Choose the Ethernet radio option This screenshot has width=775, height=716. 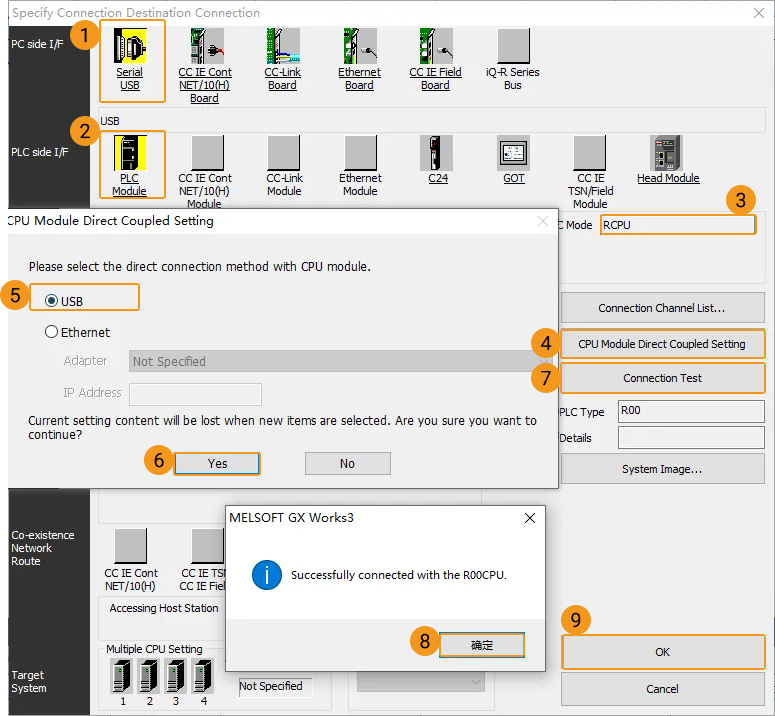pyautogui.click(x=52, y=332)
